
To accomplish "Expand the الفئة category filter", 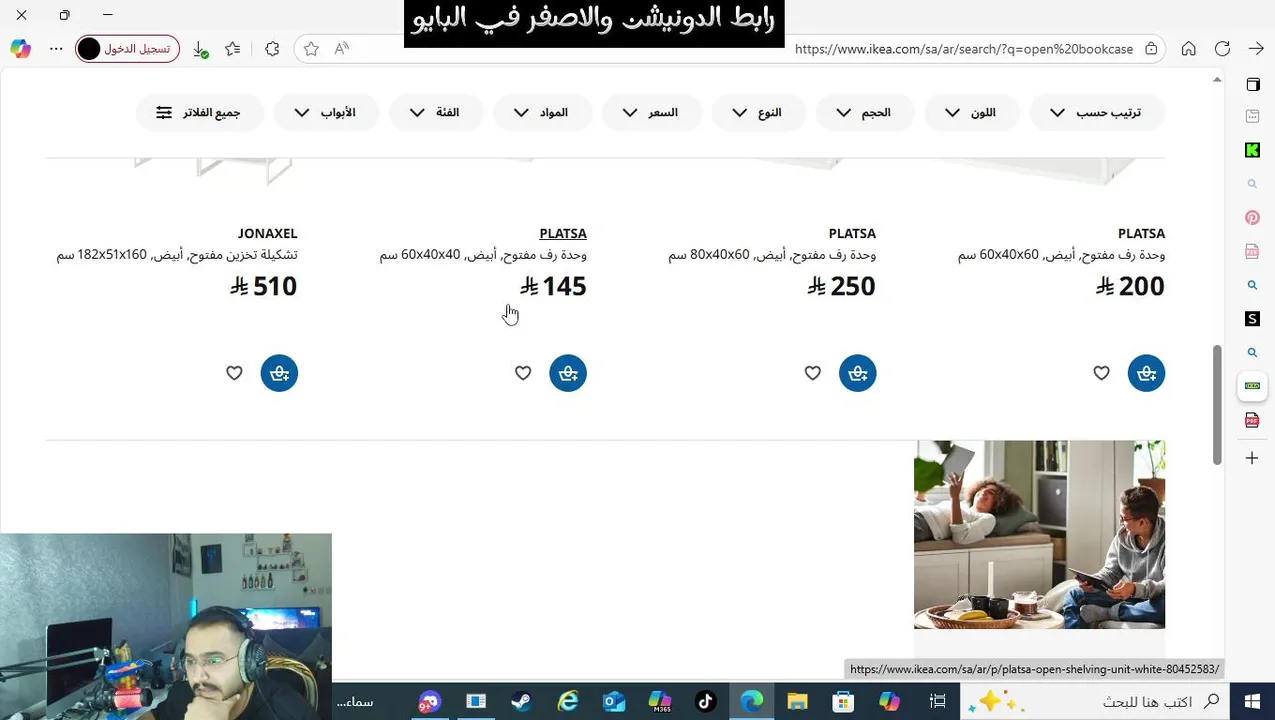I will point(436,113).
